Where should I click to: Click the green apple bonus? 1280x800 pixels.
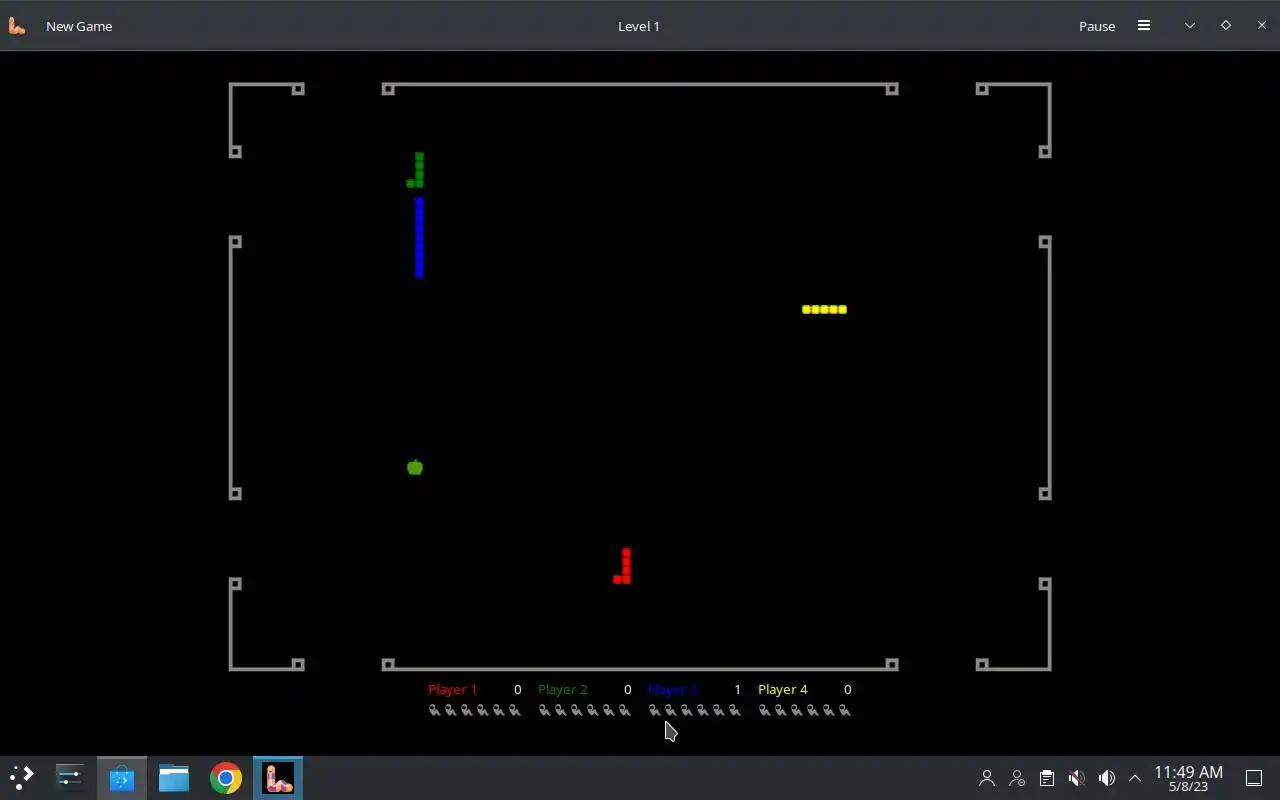(x=415, y=467)
